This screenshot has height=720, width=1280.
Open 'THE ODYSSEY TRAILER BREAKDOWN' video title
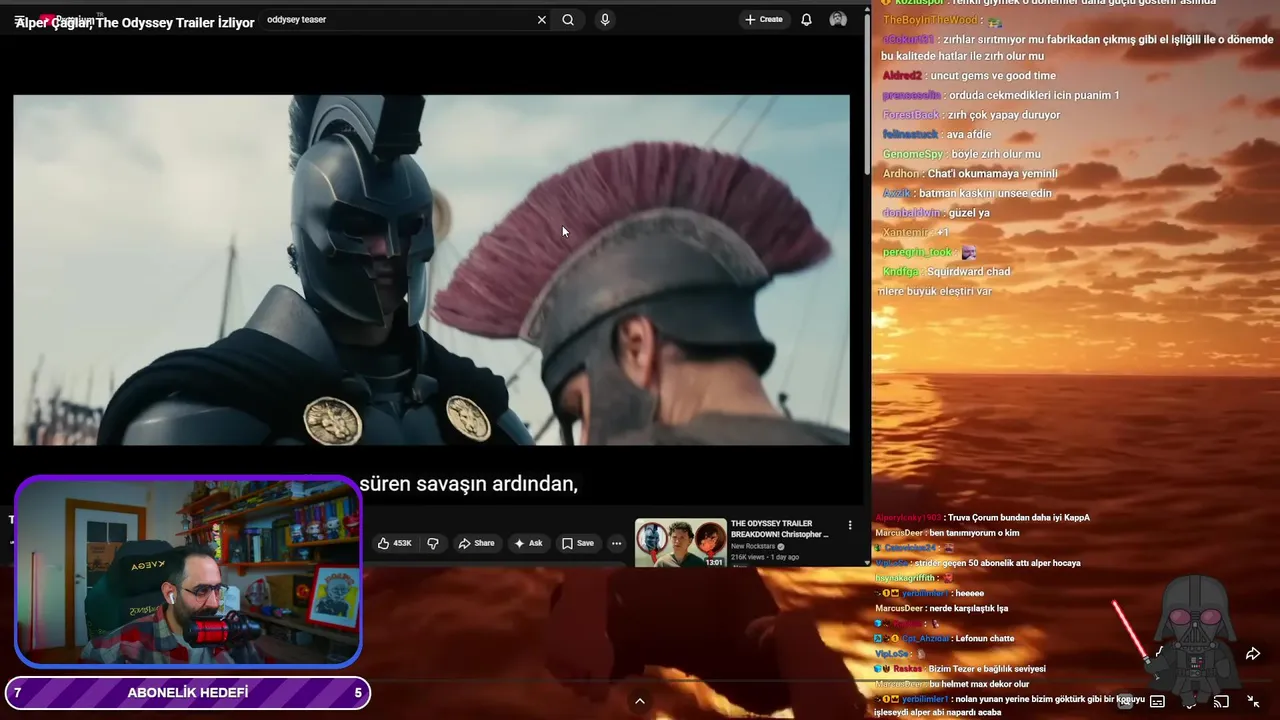pyautogui.click(x=780, y=529)
